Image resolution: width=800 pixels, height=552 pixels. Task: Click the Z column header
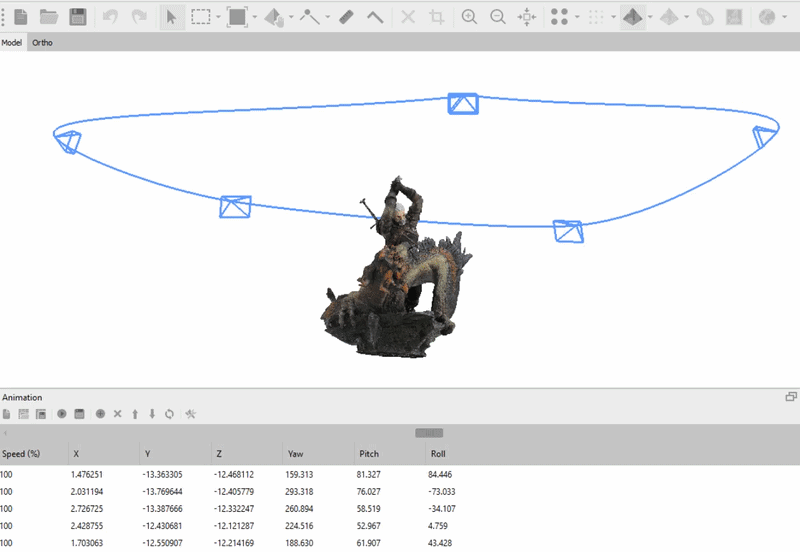coord(246,454)
